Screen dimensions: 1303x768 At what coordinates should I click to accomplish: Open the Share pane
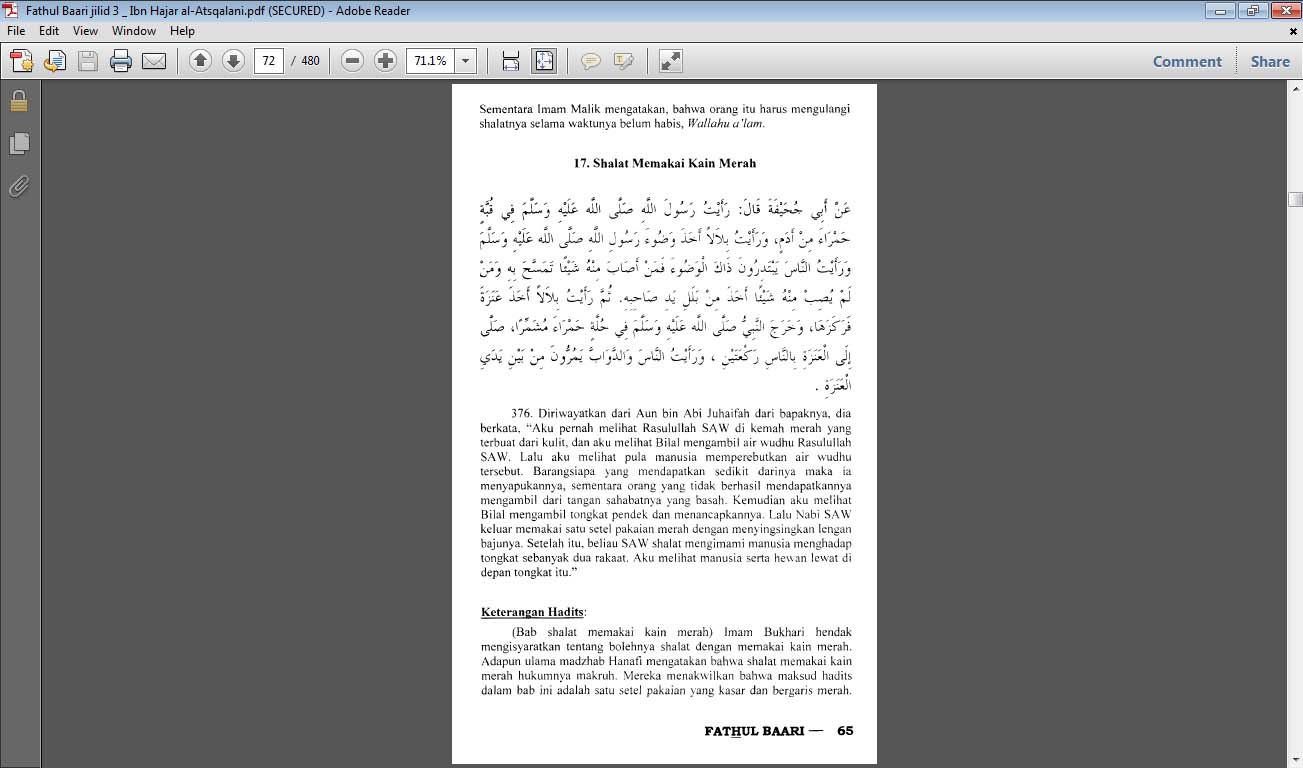1270,61
